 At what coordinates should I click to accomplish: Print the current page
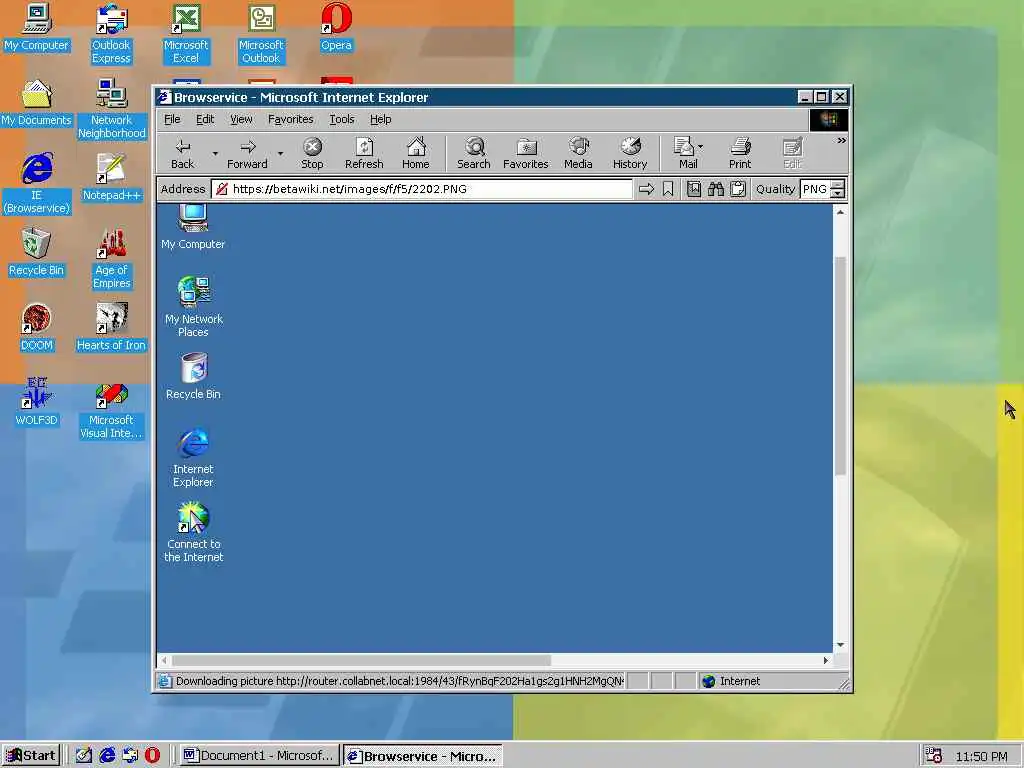coord(740,153)
